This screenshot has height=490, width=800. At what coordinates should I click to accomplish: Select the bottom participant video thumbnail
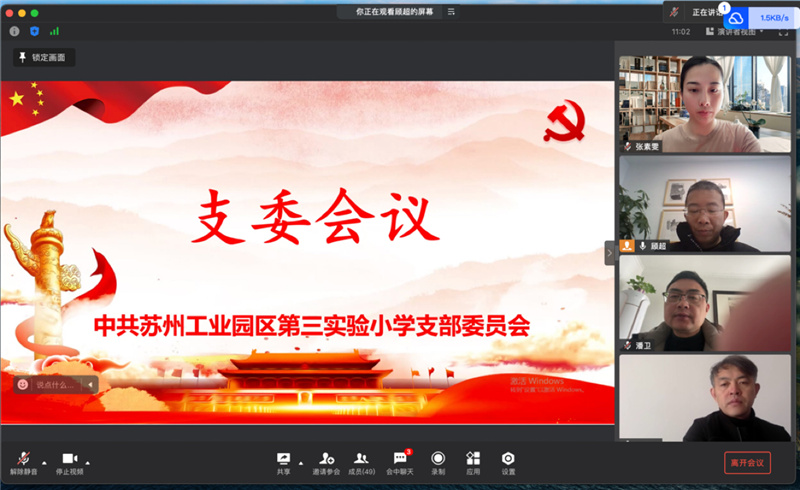click(x=705, y=398)
